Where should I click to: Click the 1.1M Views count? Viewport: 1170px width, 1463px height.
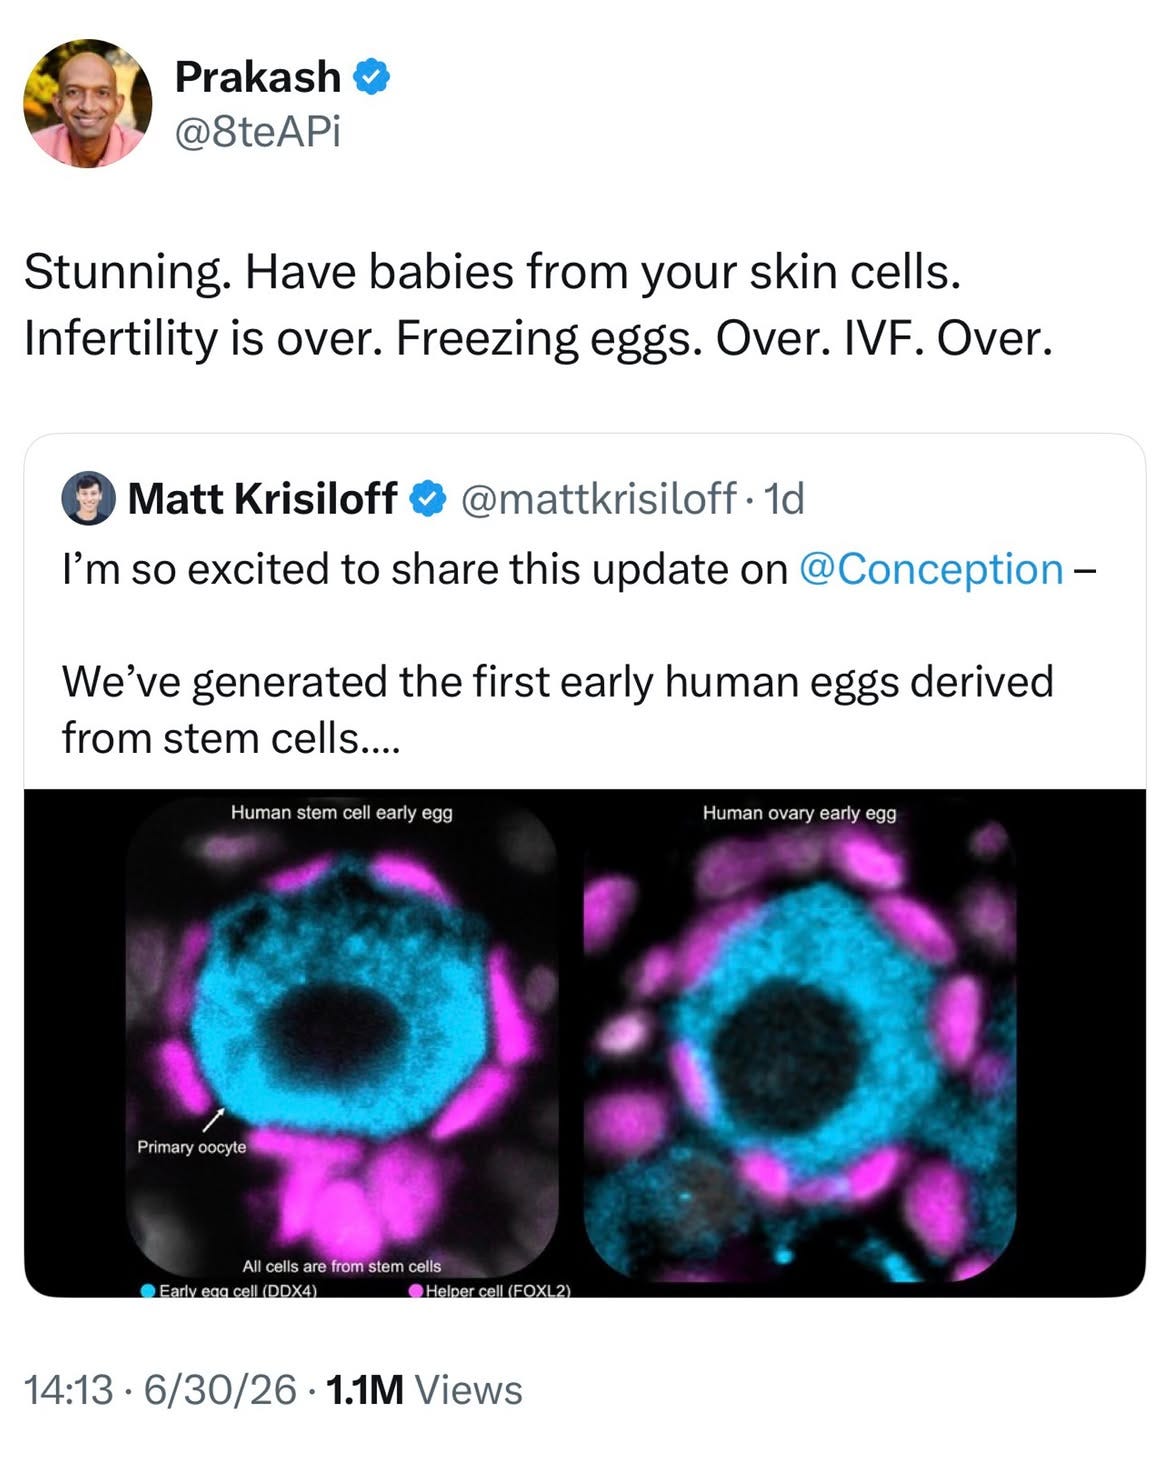424,1390
